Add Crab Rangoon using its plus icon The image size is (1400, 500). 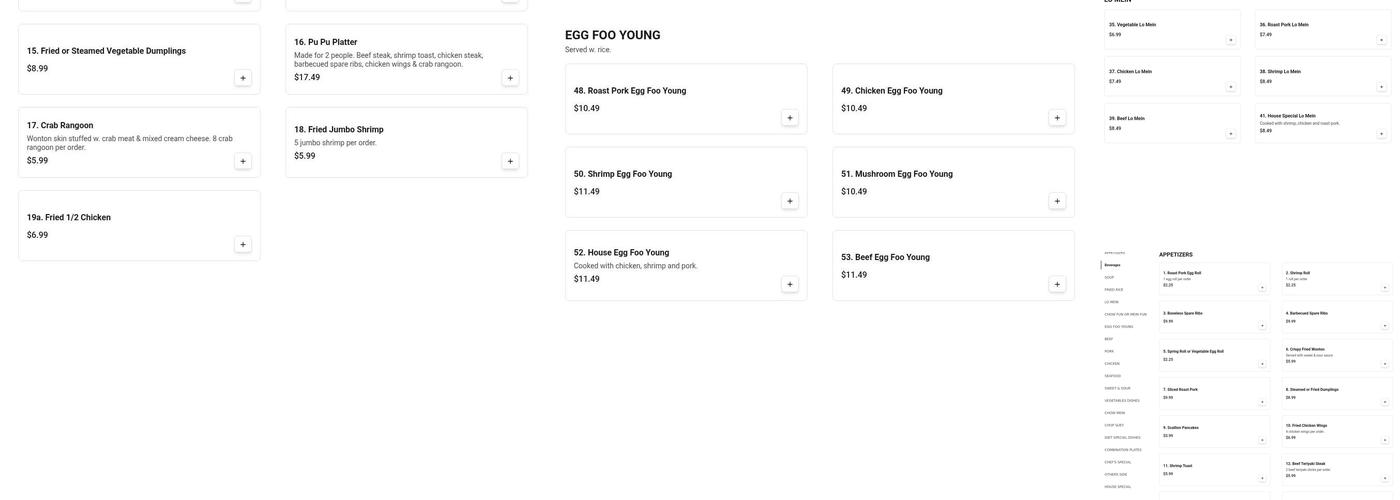coord(243,161)
